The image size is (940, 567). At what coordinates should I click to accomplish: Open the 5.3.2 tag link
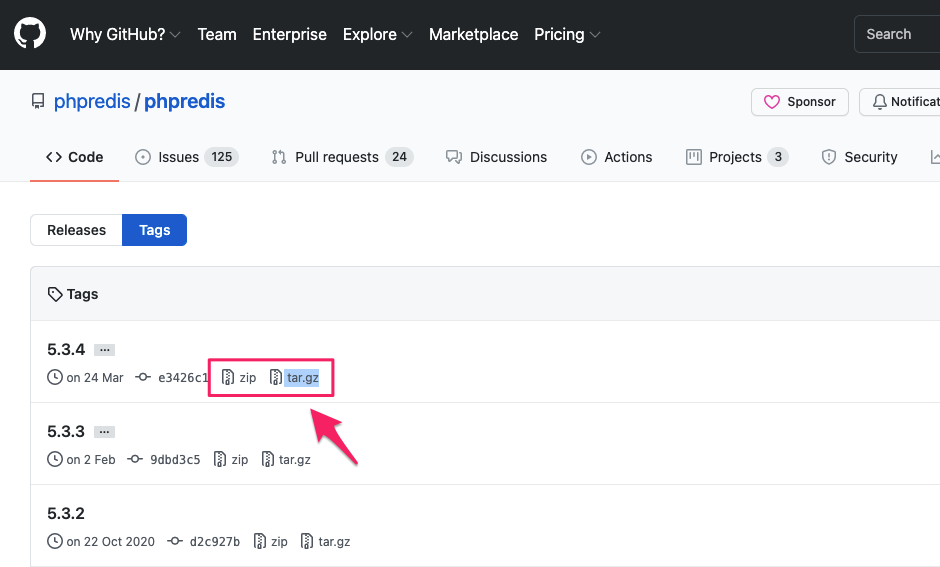coord(66,514)
